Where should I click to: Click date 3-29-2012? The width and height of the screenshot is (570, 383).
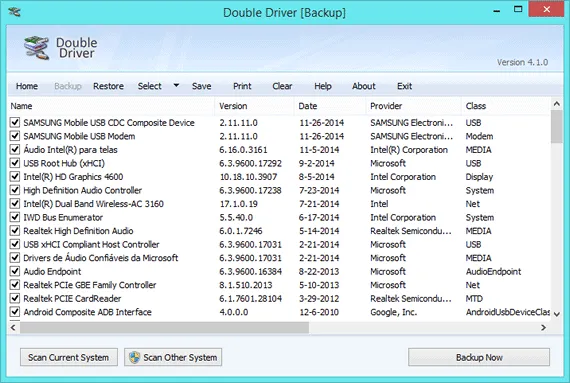coord(319,299)
